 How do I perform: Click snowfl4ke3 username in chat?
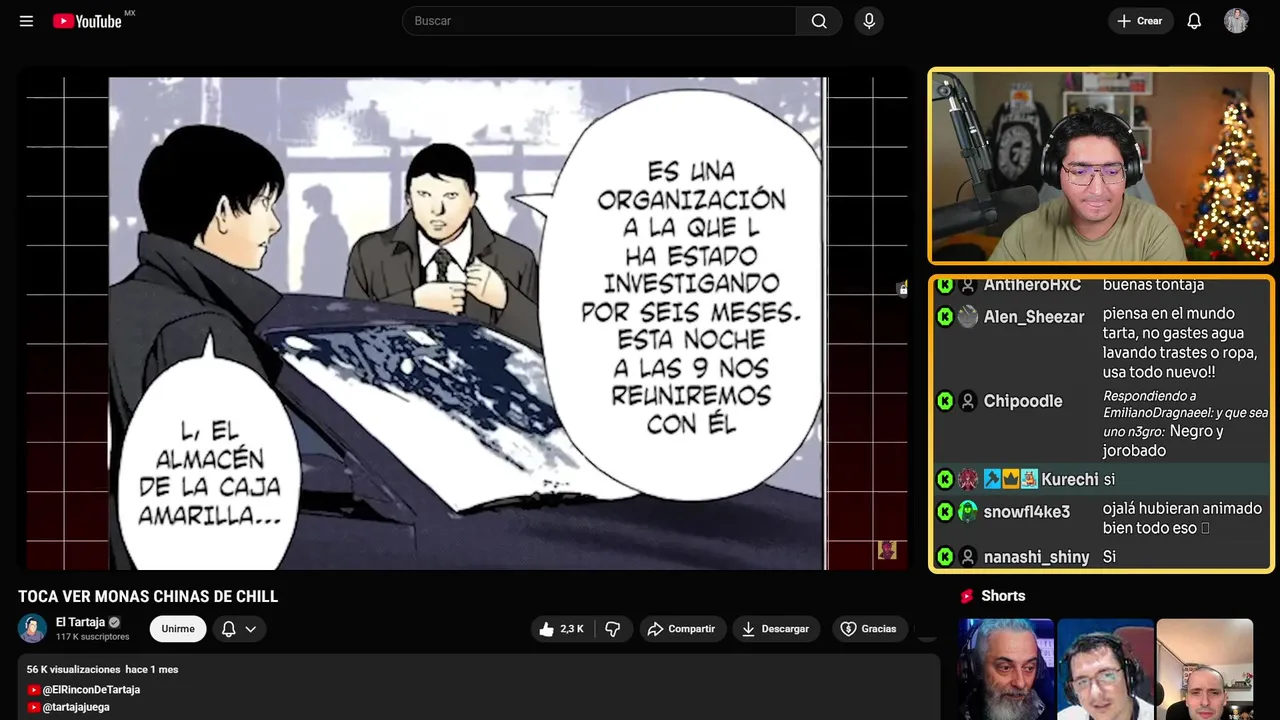click(1027, 512)
